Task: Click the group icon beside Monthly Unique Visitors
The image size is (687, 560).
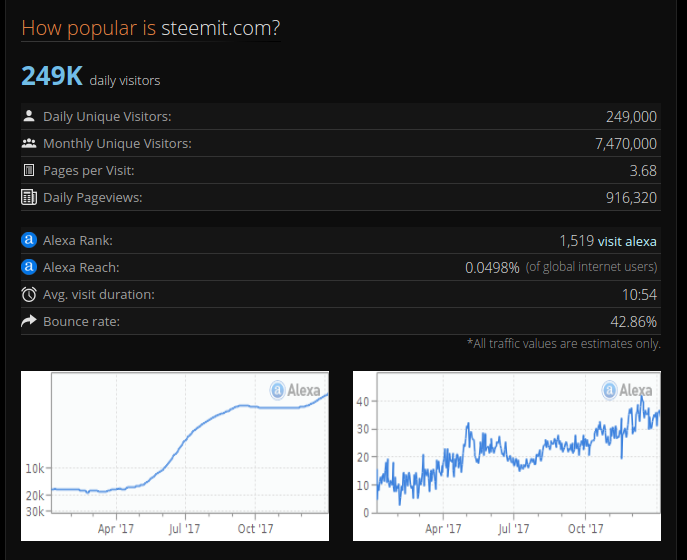Action: click(x=29, y=143)
